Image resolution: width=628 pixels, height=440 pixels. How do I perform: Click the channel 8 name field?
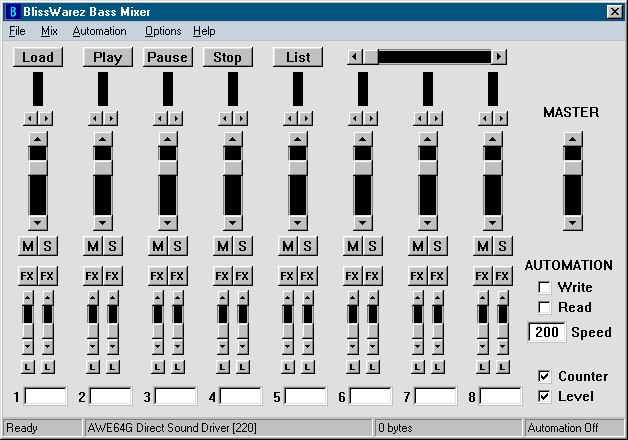click(x=500, y=396)
